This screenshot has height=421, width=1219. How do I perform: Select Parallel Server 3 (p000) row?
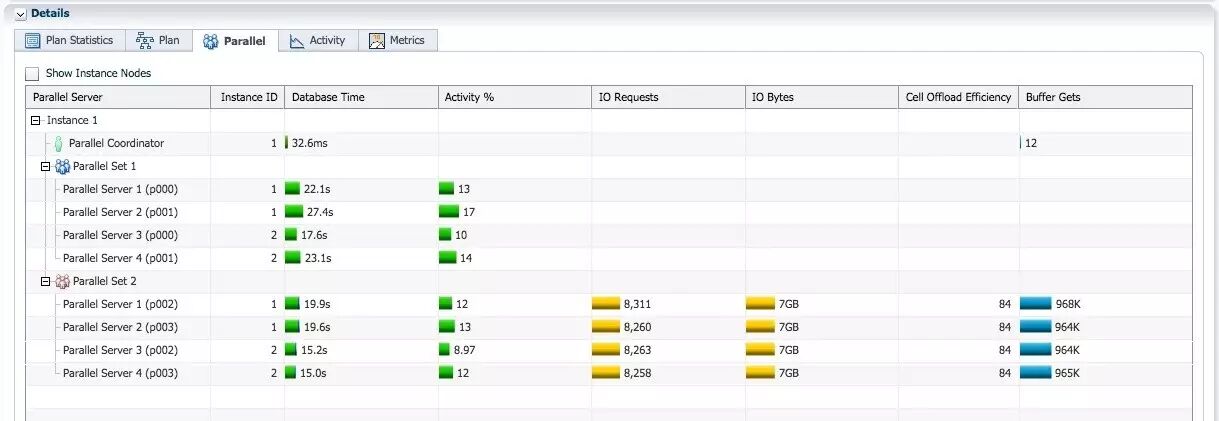tap(608, 235)
